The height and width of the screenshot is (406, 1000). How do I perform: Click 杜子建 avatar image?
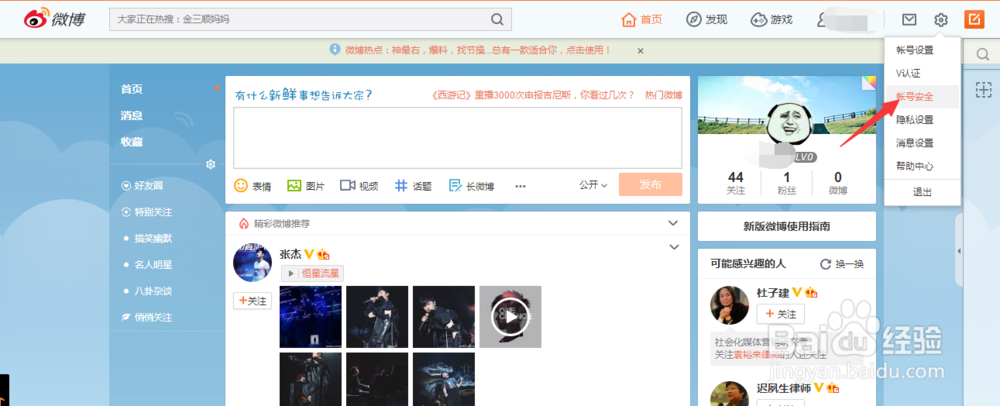point(730,305)
